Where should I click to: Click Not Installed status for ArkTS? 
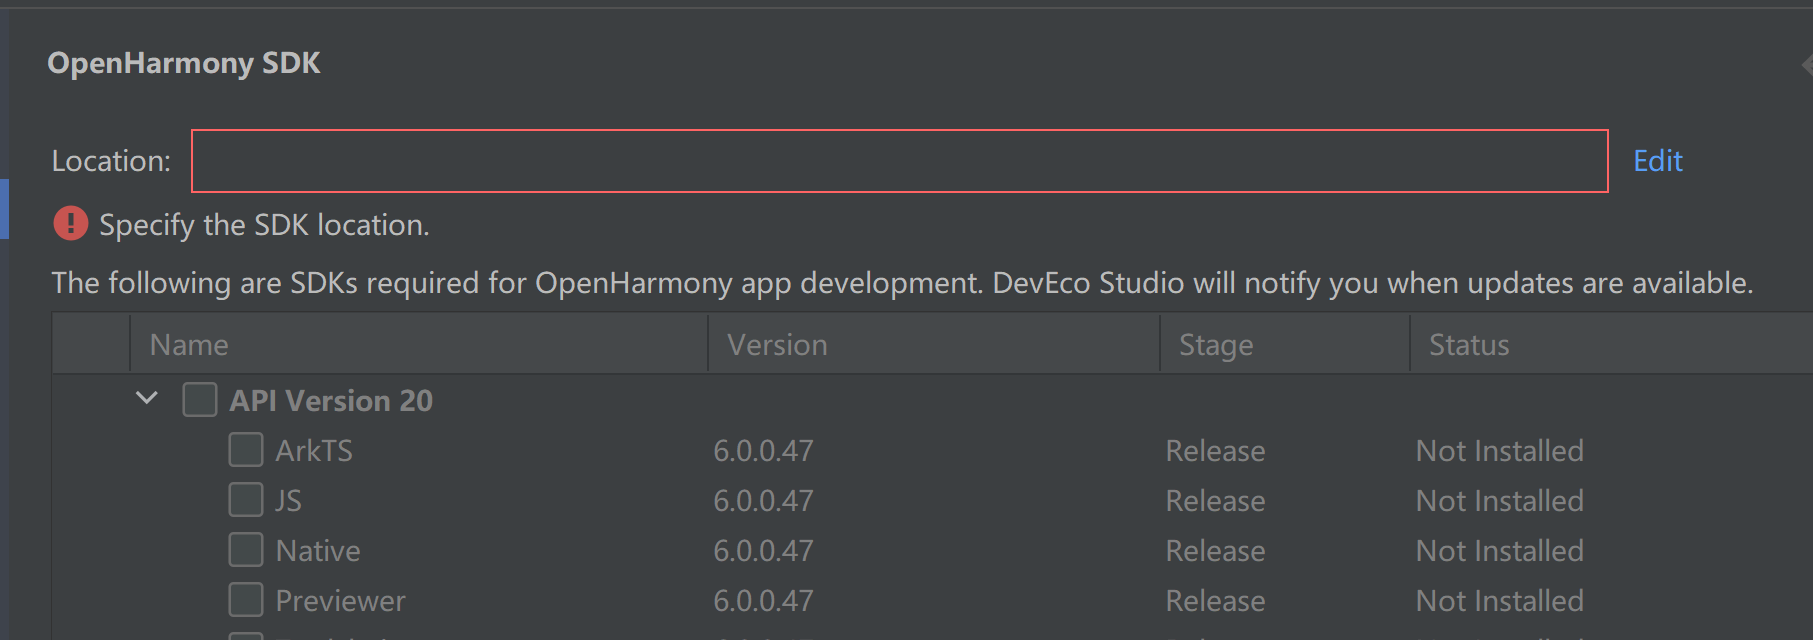[x=1499, y=451]
